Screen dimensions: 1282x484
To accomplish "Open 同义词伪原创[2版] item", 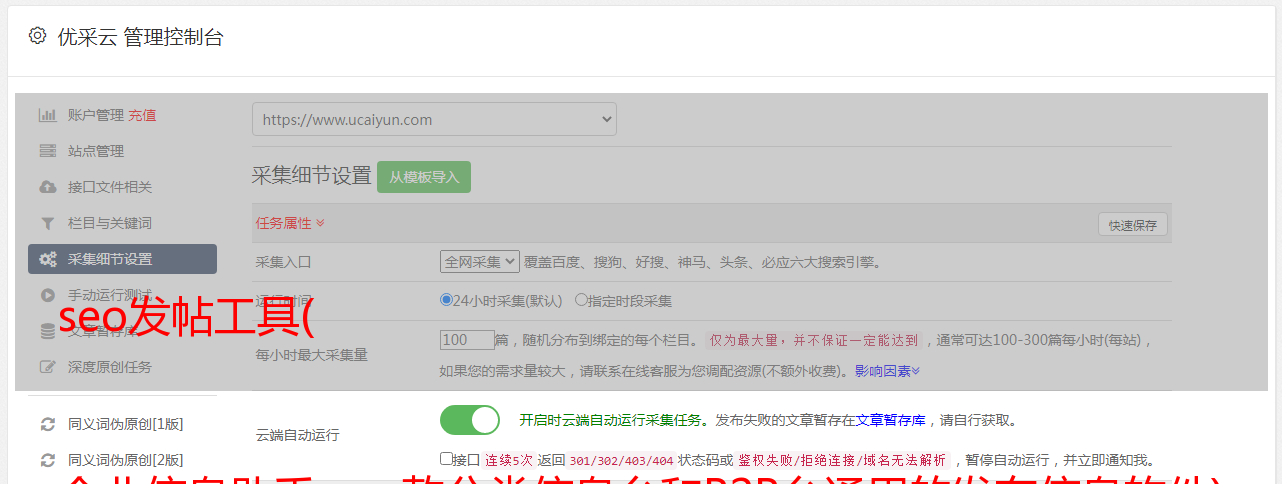I will [x=125, y=460].
